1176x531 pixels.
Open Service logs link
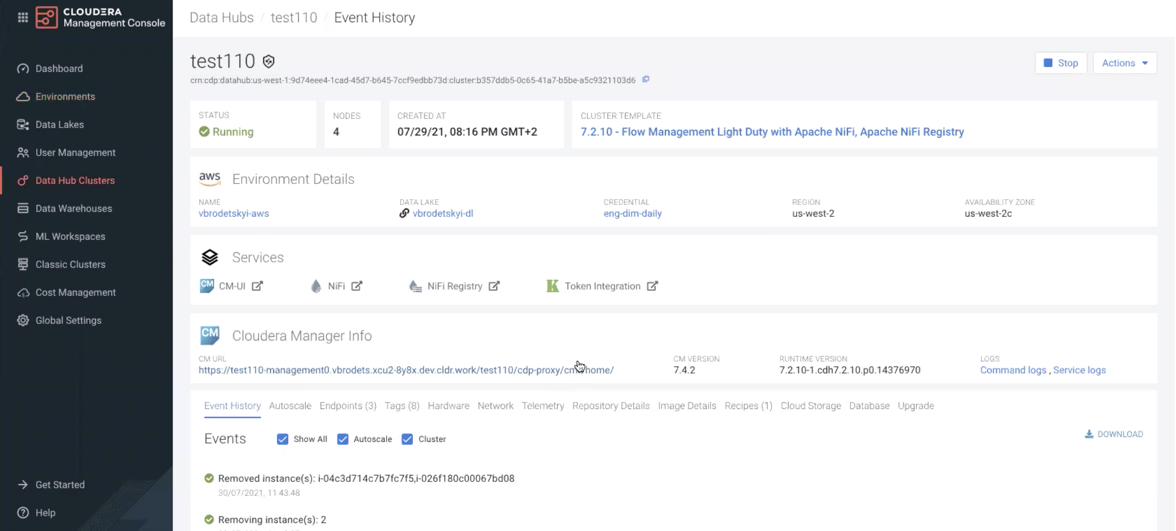(1079, 370)
